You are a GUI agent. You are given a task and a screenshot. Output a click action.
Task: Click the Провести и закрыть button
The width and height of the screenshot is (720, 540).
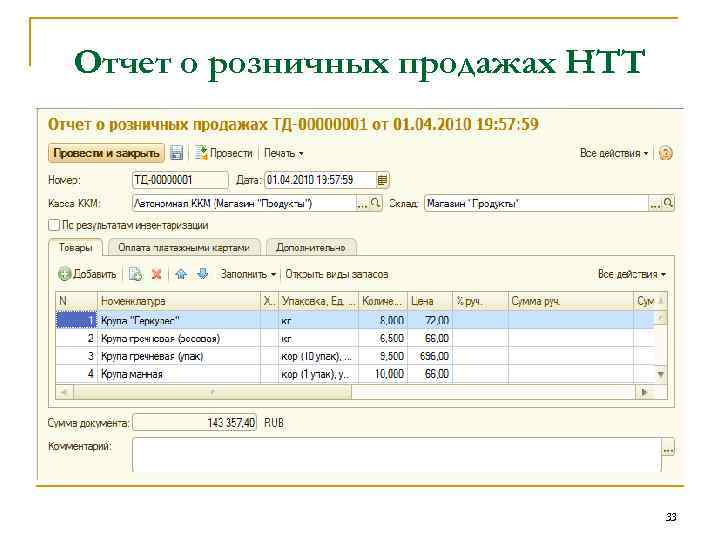coord(106,153)
